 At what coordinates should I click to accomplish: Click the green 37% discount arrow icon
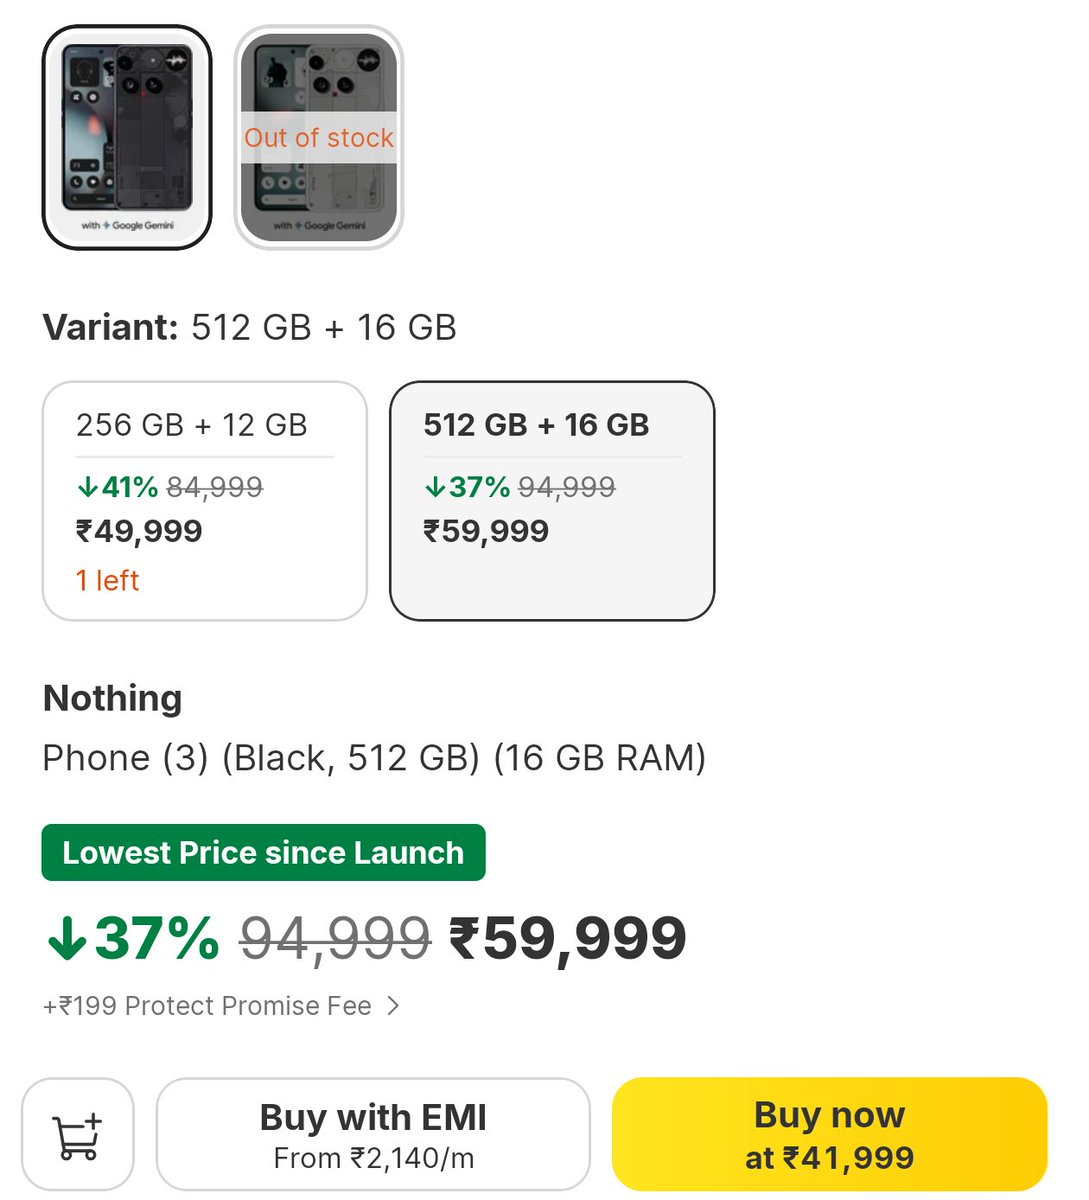(x=67, y=939)
